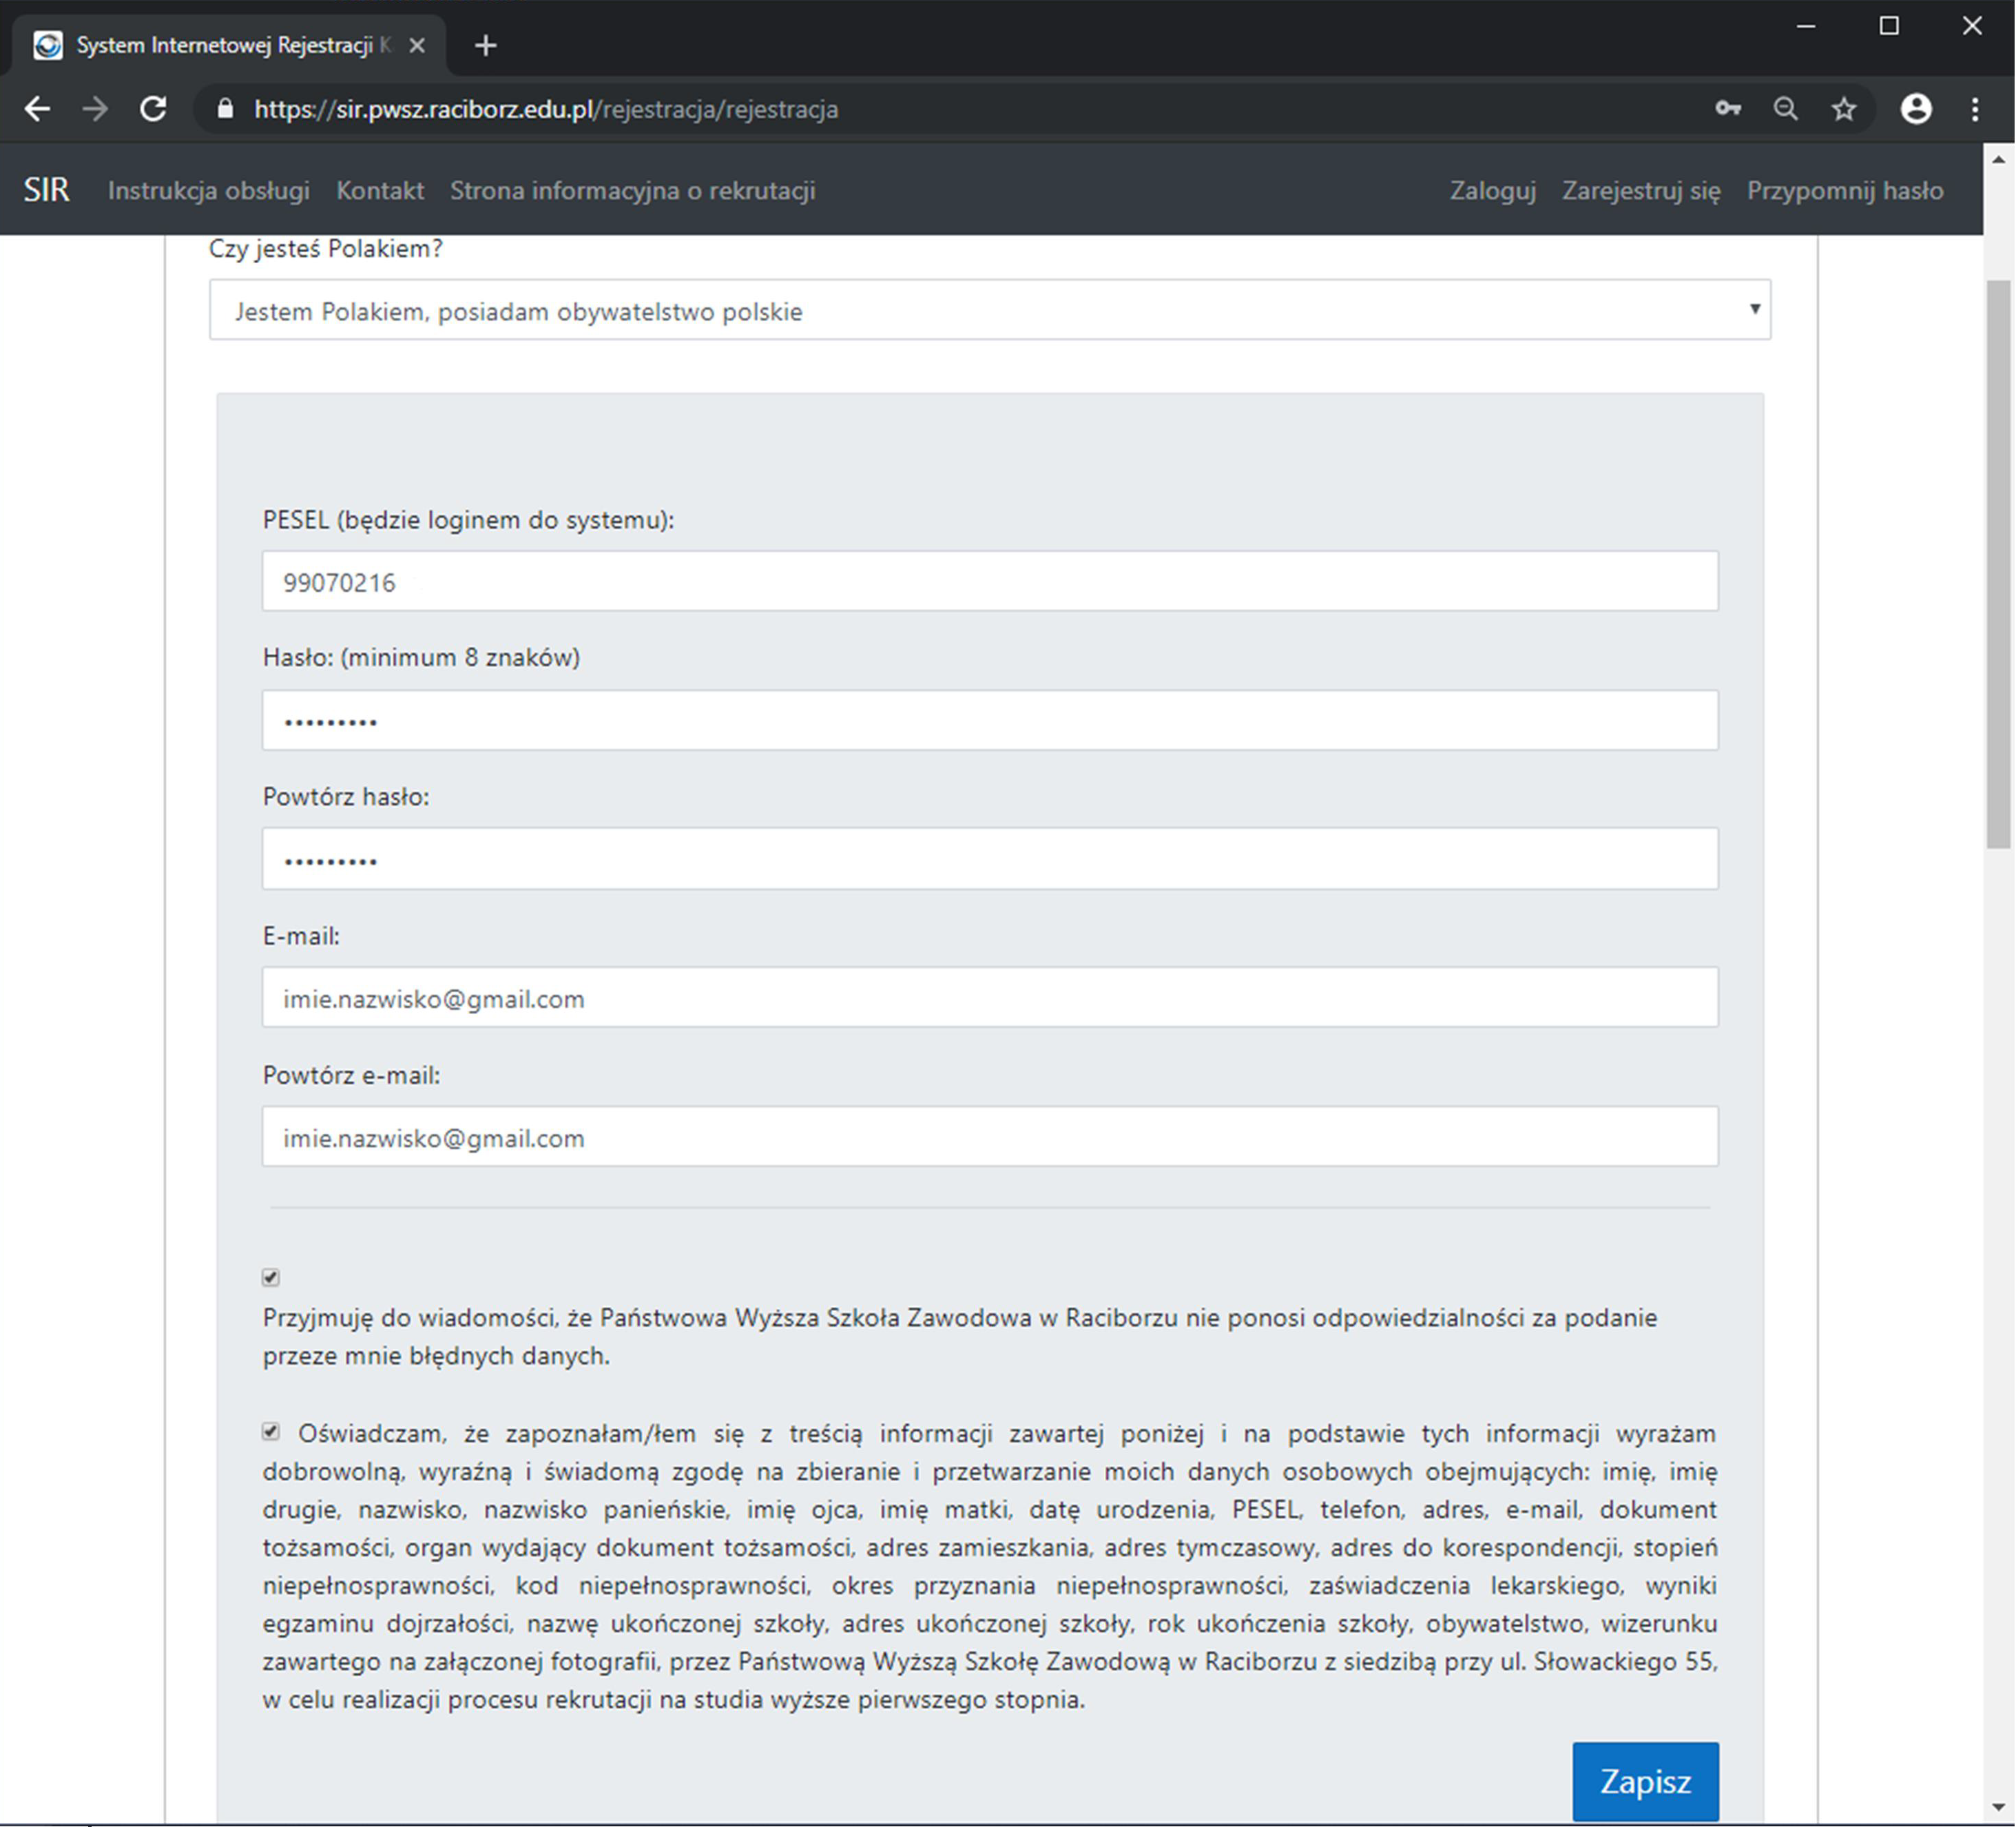Click the blue Zapisz button
Image resolution: width=2016 pixels, height=1827 pixels.
point(1646,1781)
